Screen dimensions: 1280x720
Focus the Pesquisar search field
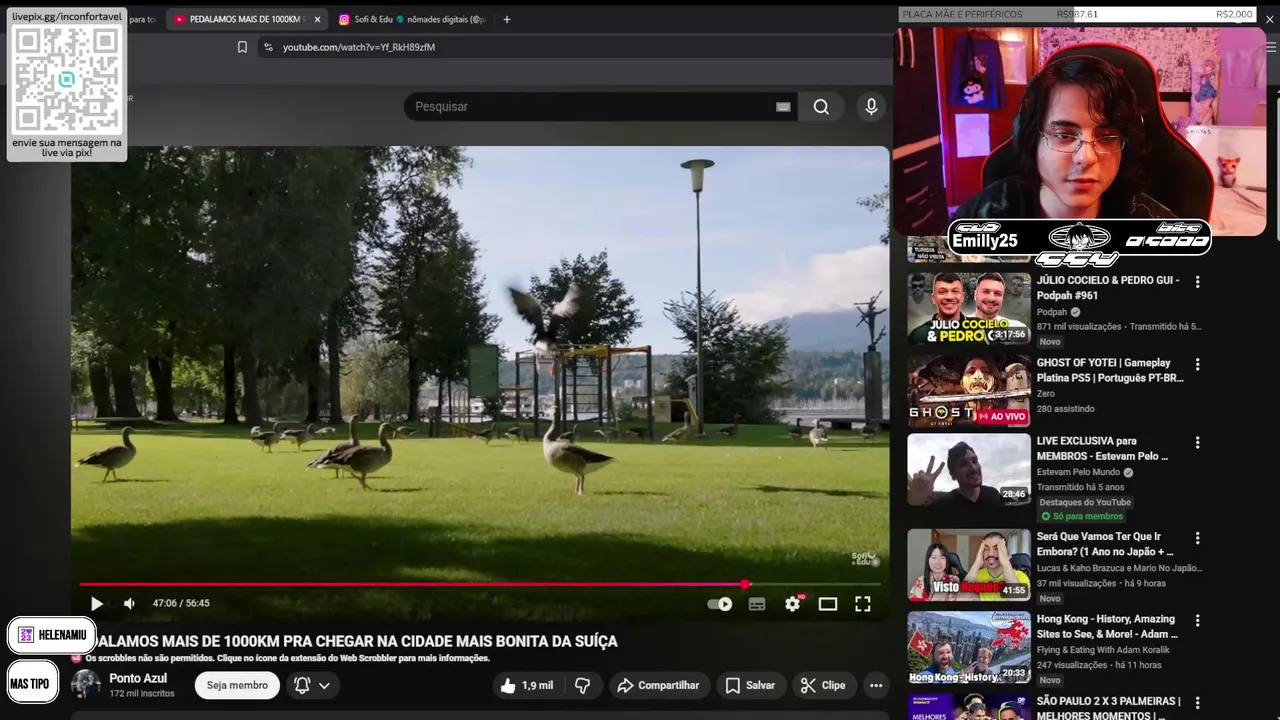tap(590, 107)
